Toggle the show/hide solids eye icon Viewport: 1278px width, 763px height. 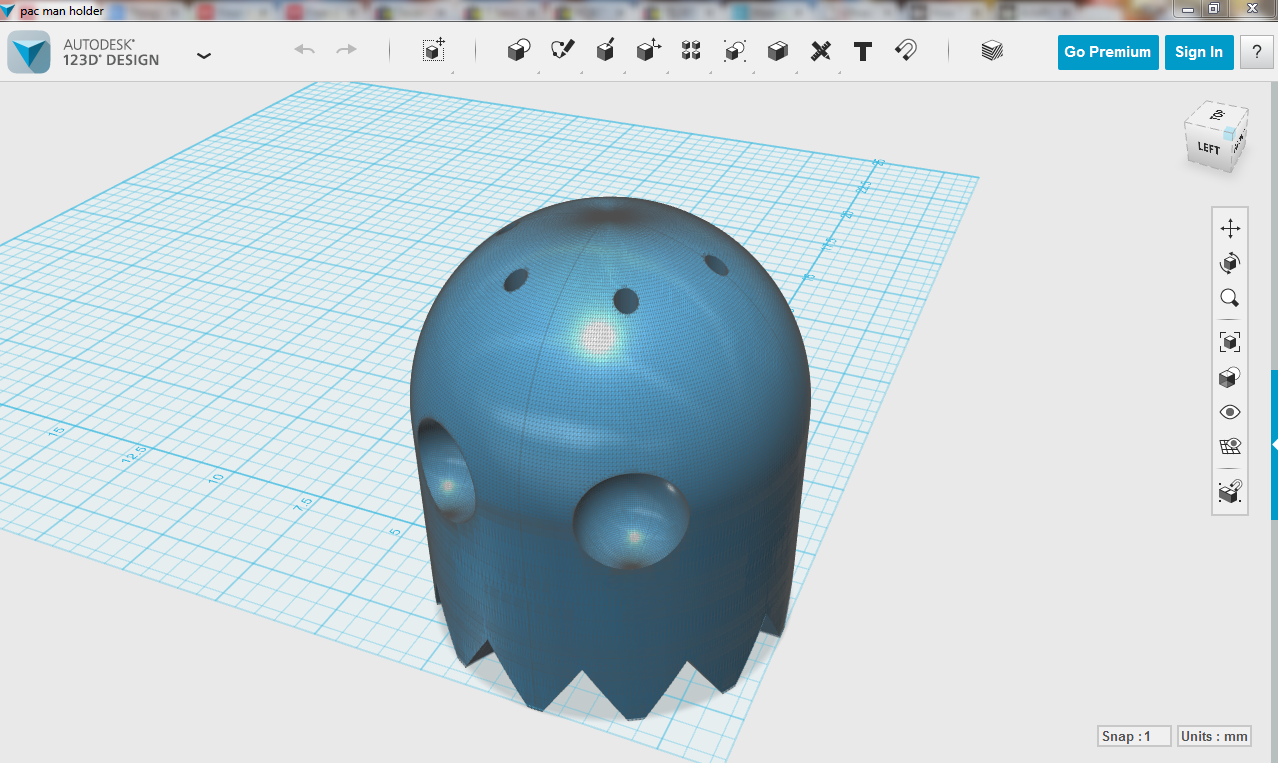1230,412
